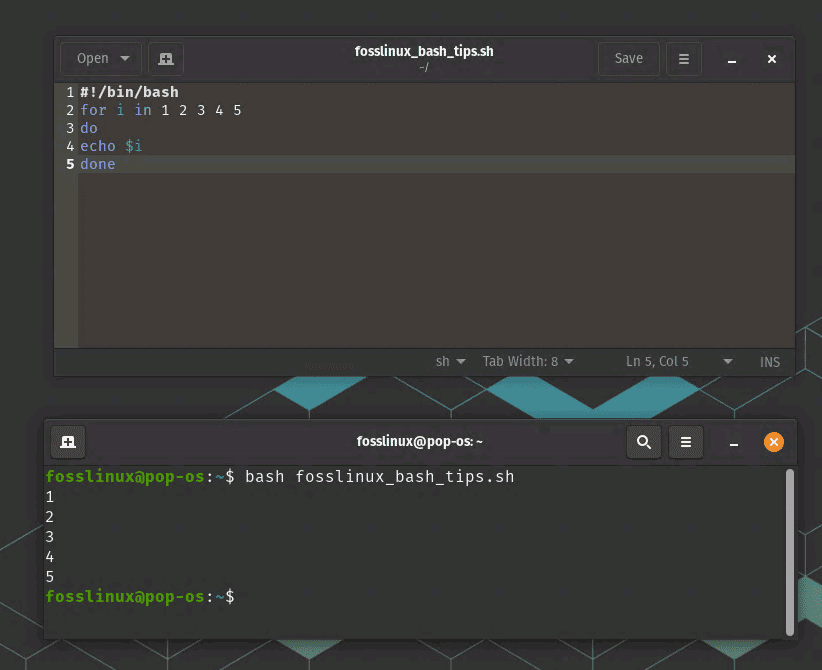Open the Ln 5, Col 5 position dropdown
This screenshot has height=670, width=822.
(x=679, y=362)
